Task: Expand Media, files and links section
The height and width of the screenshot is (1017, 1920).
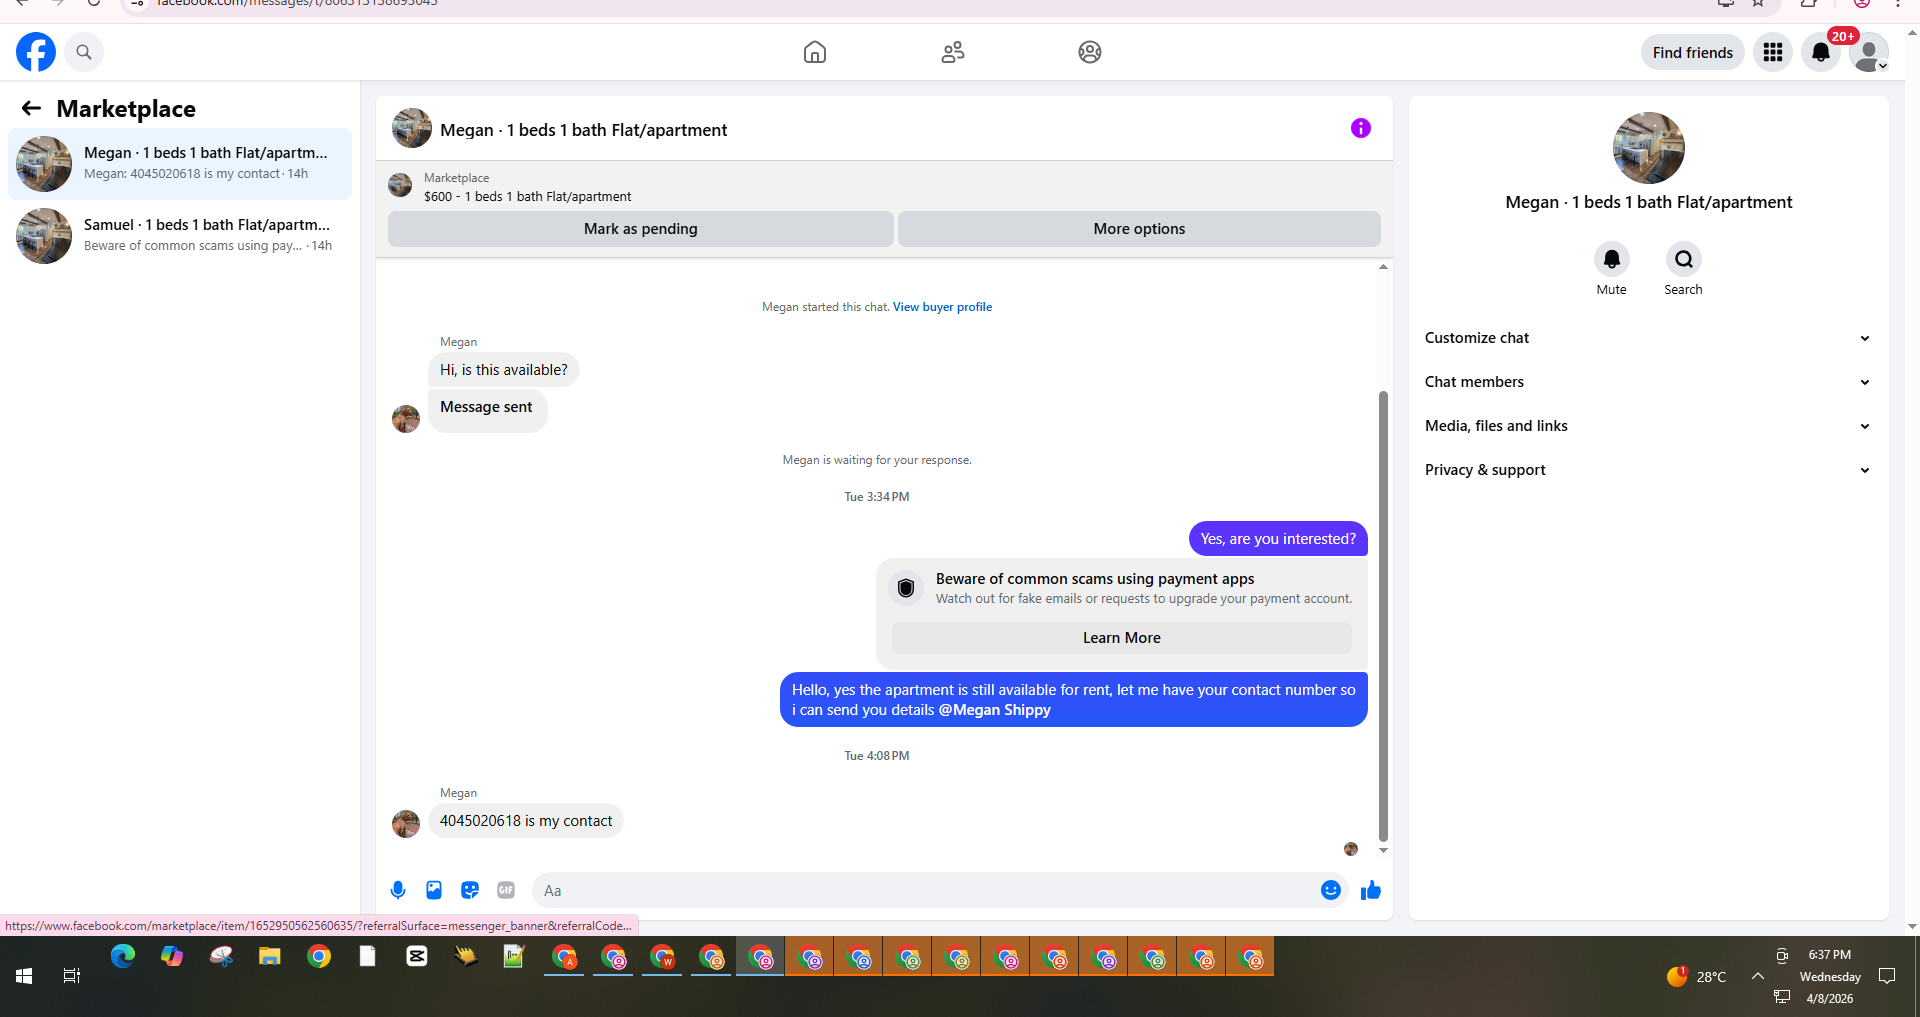Action: [1648, 426]
